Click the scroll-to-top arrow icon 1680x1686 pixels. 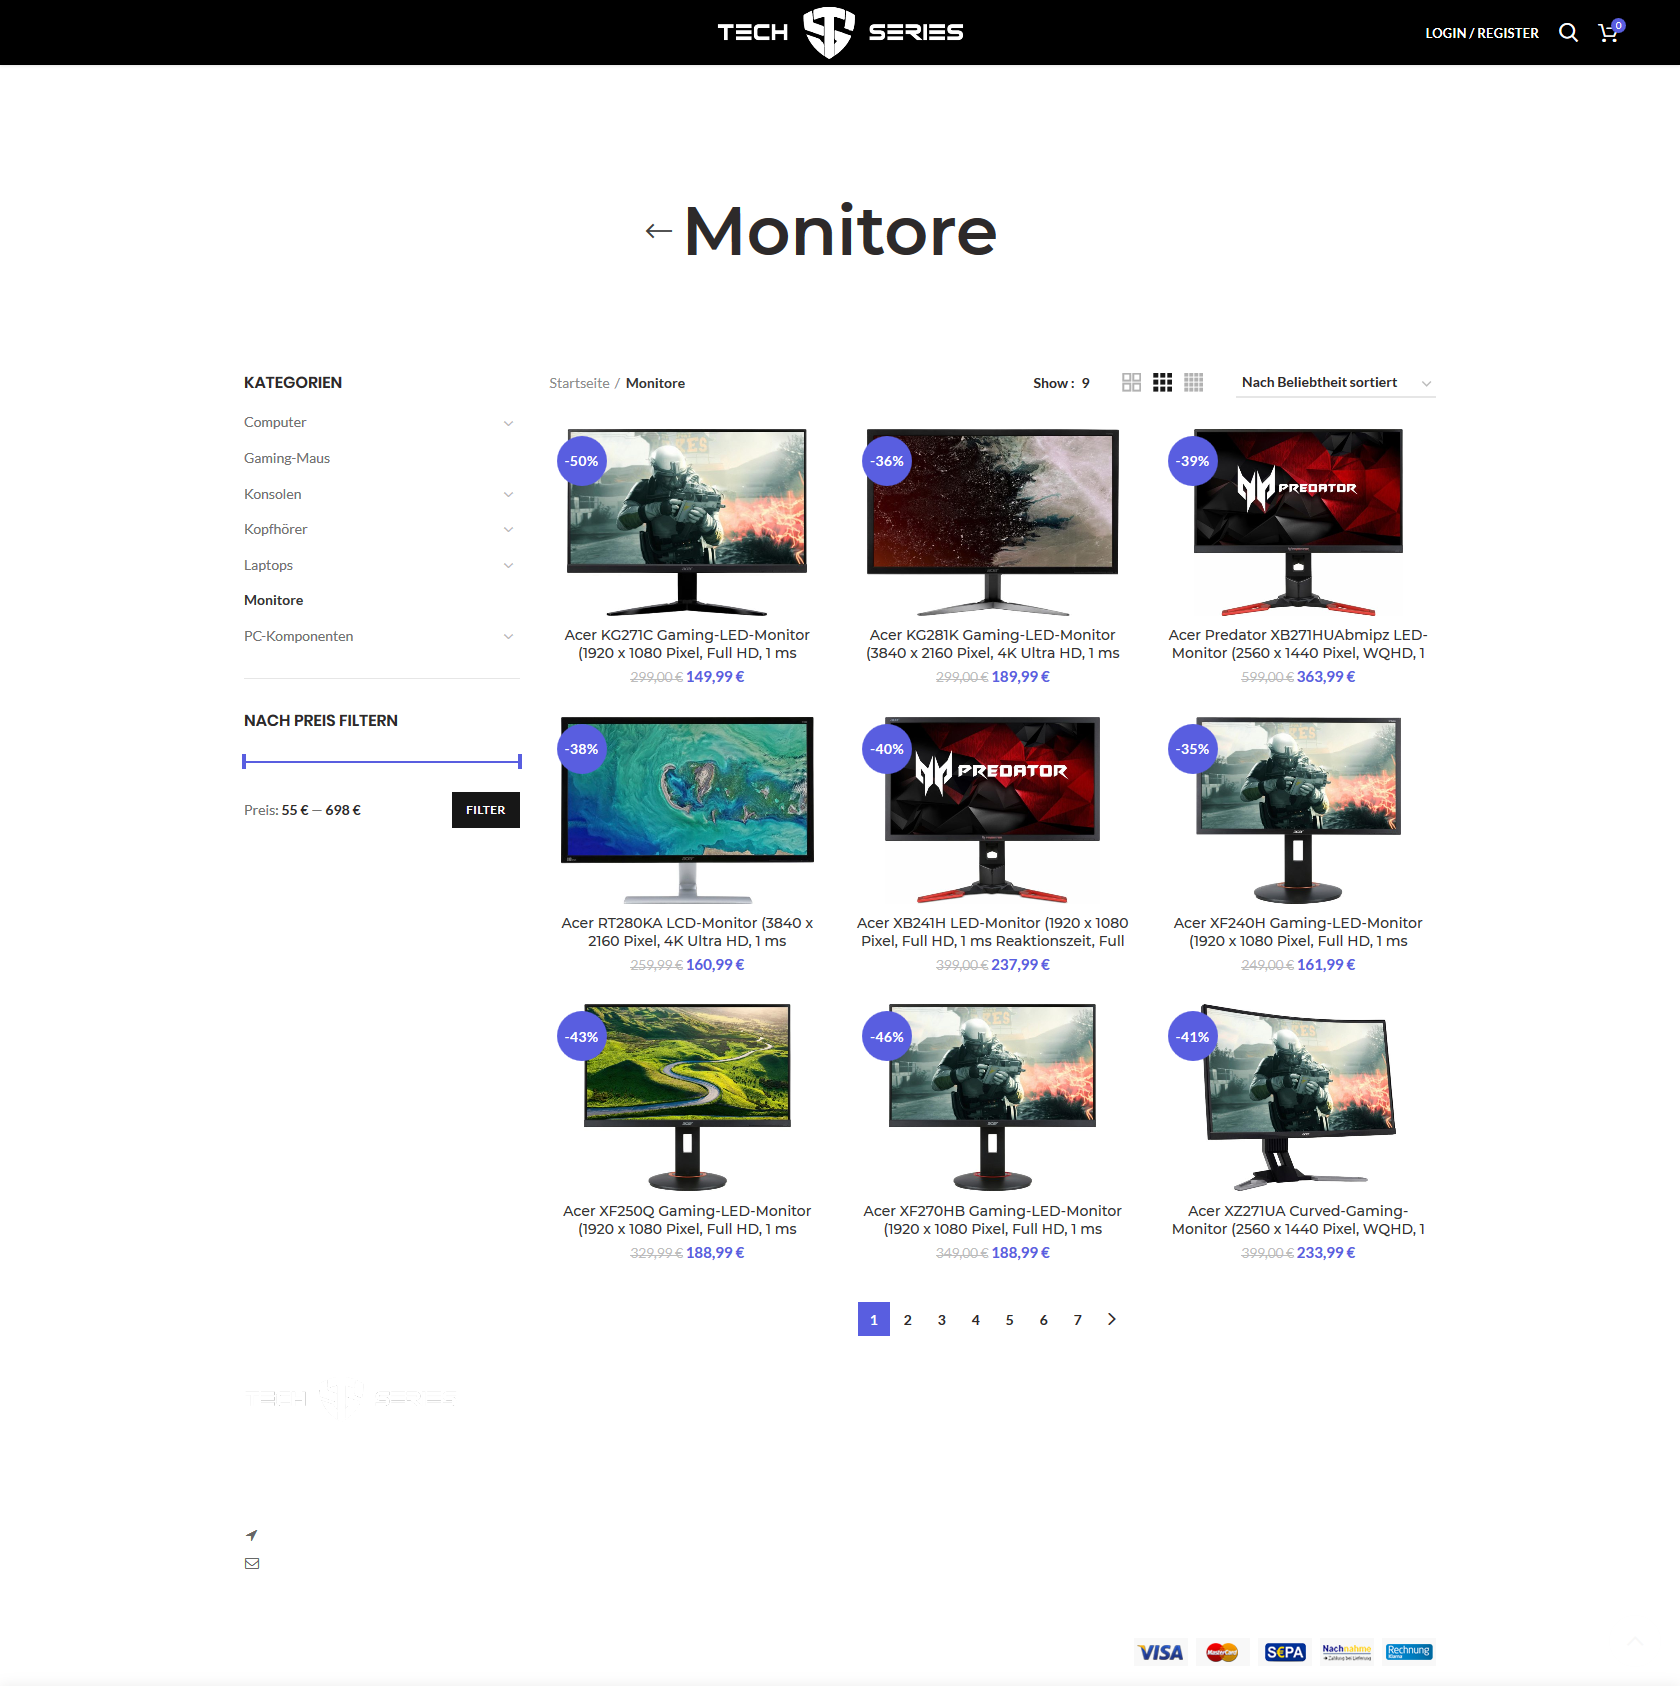(x=1635, y=1641)
